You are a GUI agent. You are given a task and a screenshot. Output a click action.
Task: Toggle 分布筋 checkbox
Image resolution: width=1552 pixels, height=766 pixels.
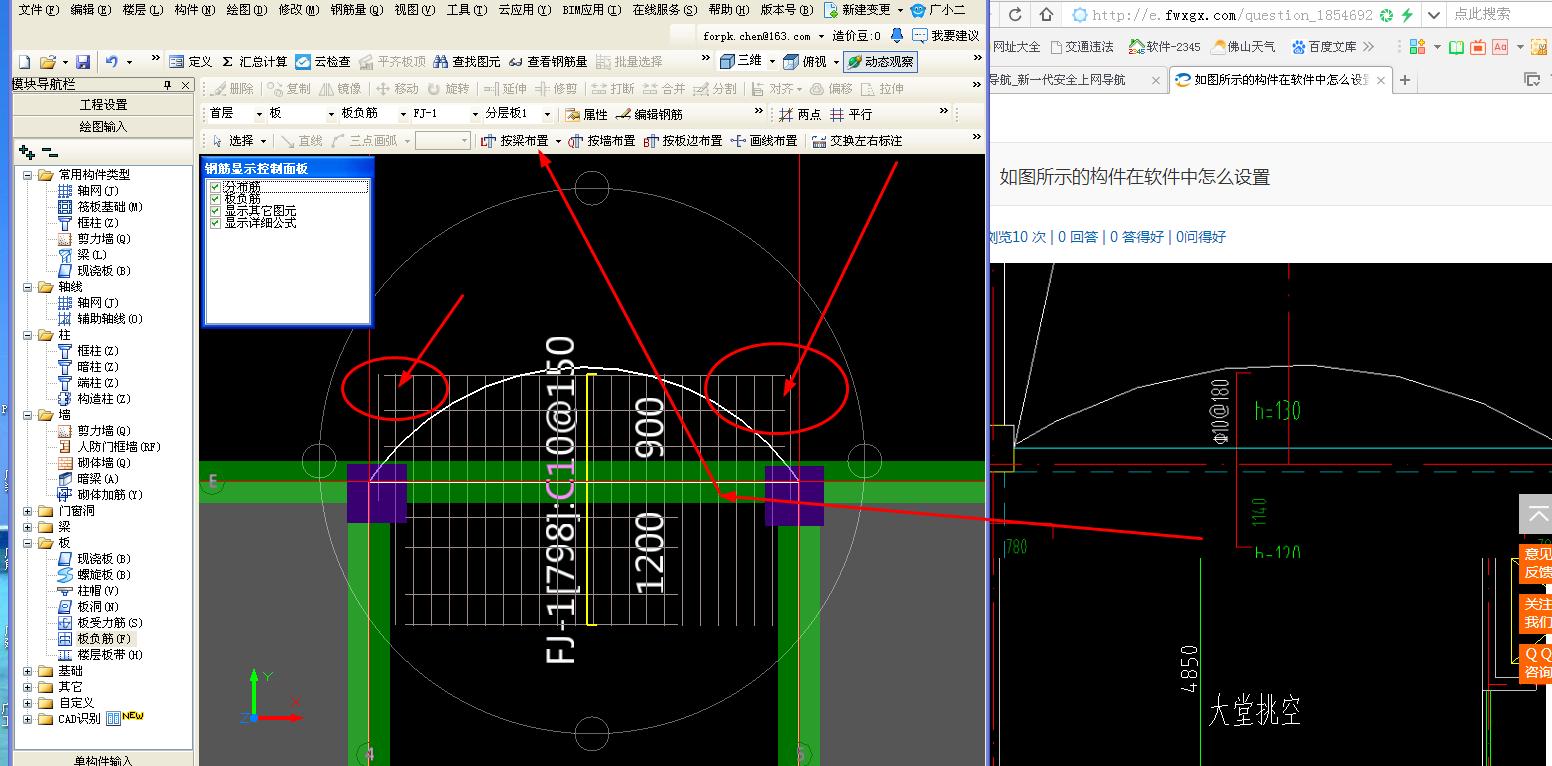tap(215, 187)
